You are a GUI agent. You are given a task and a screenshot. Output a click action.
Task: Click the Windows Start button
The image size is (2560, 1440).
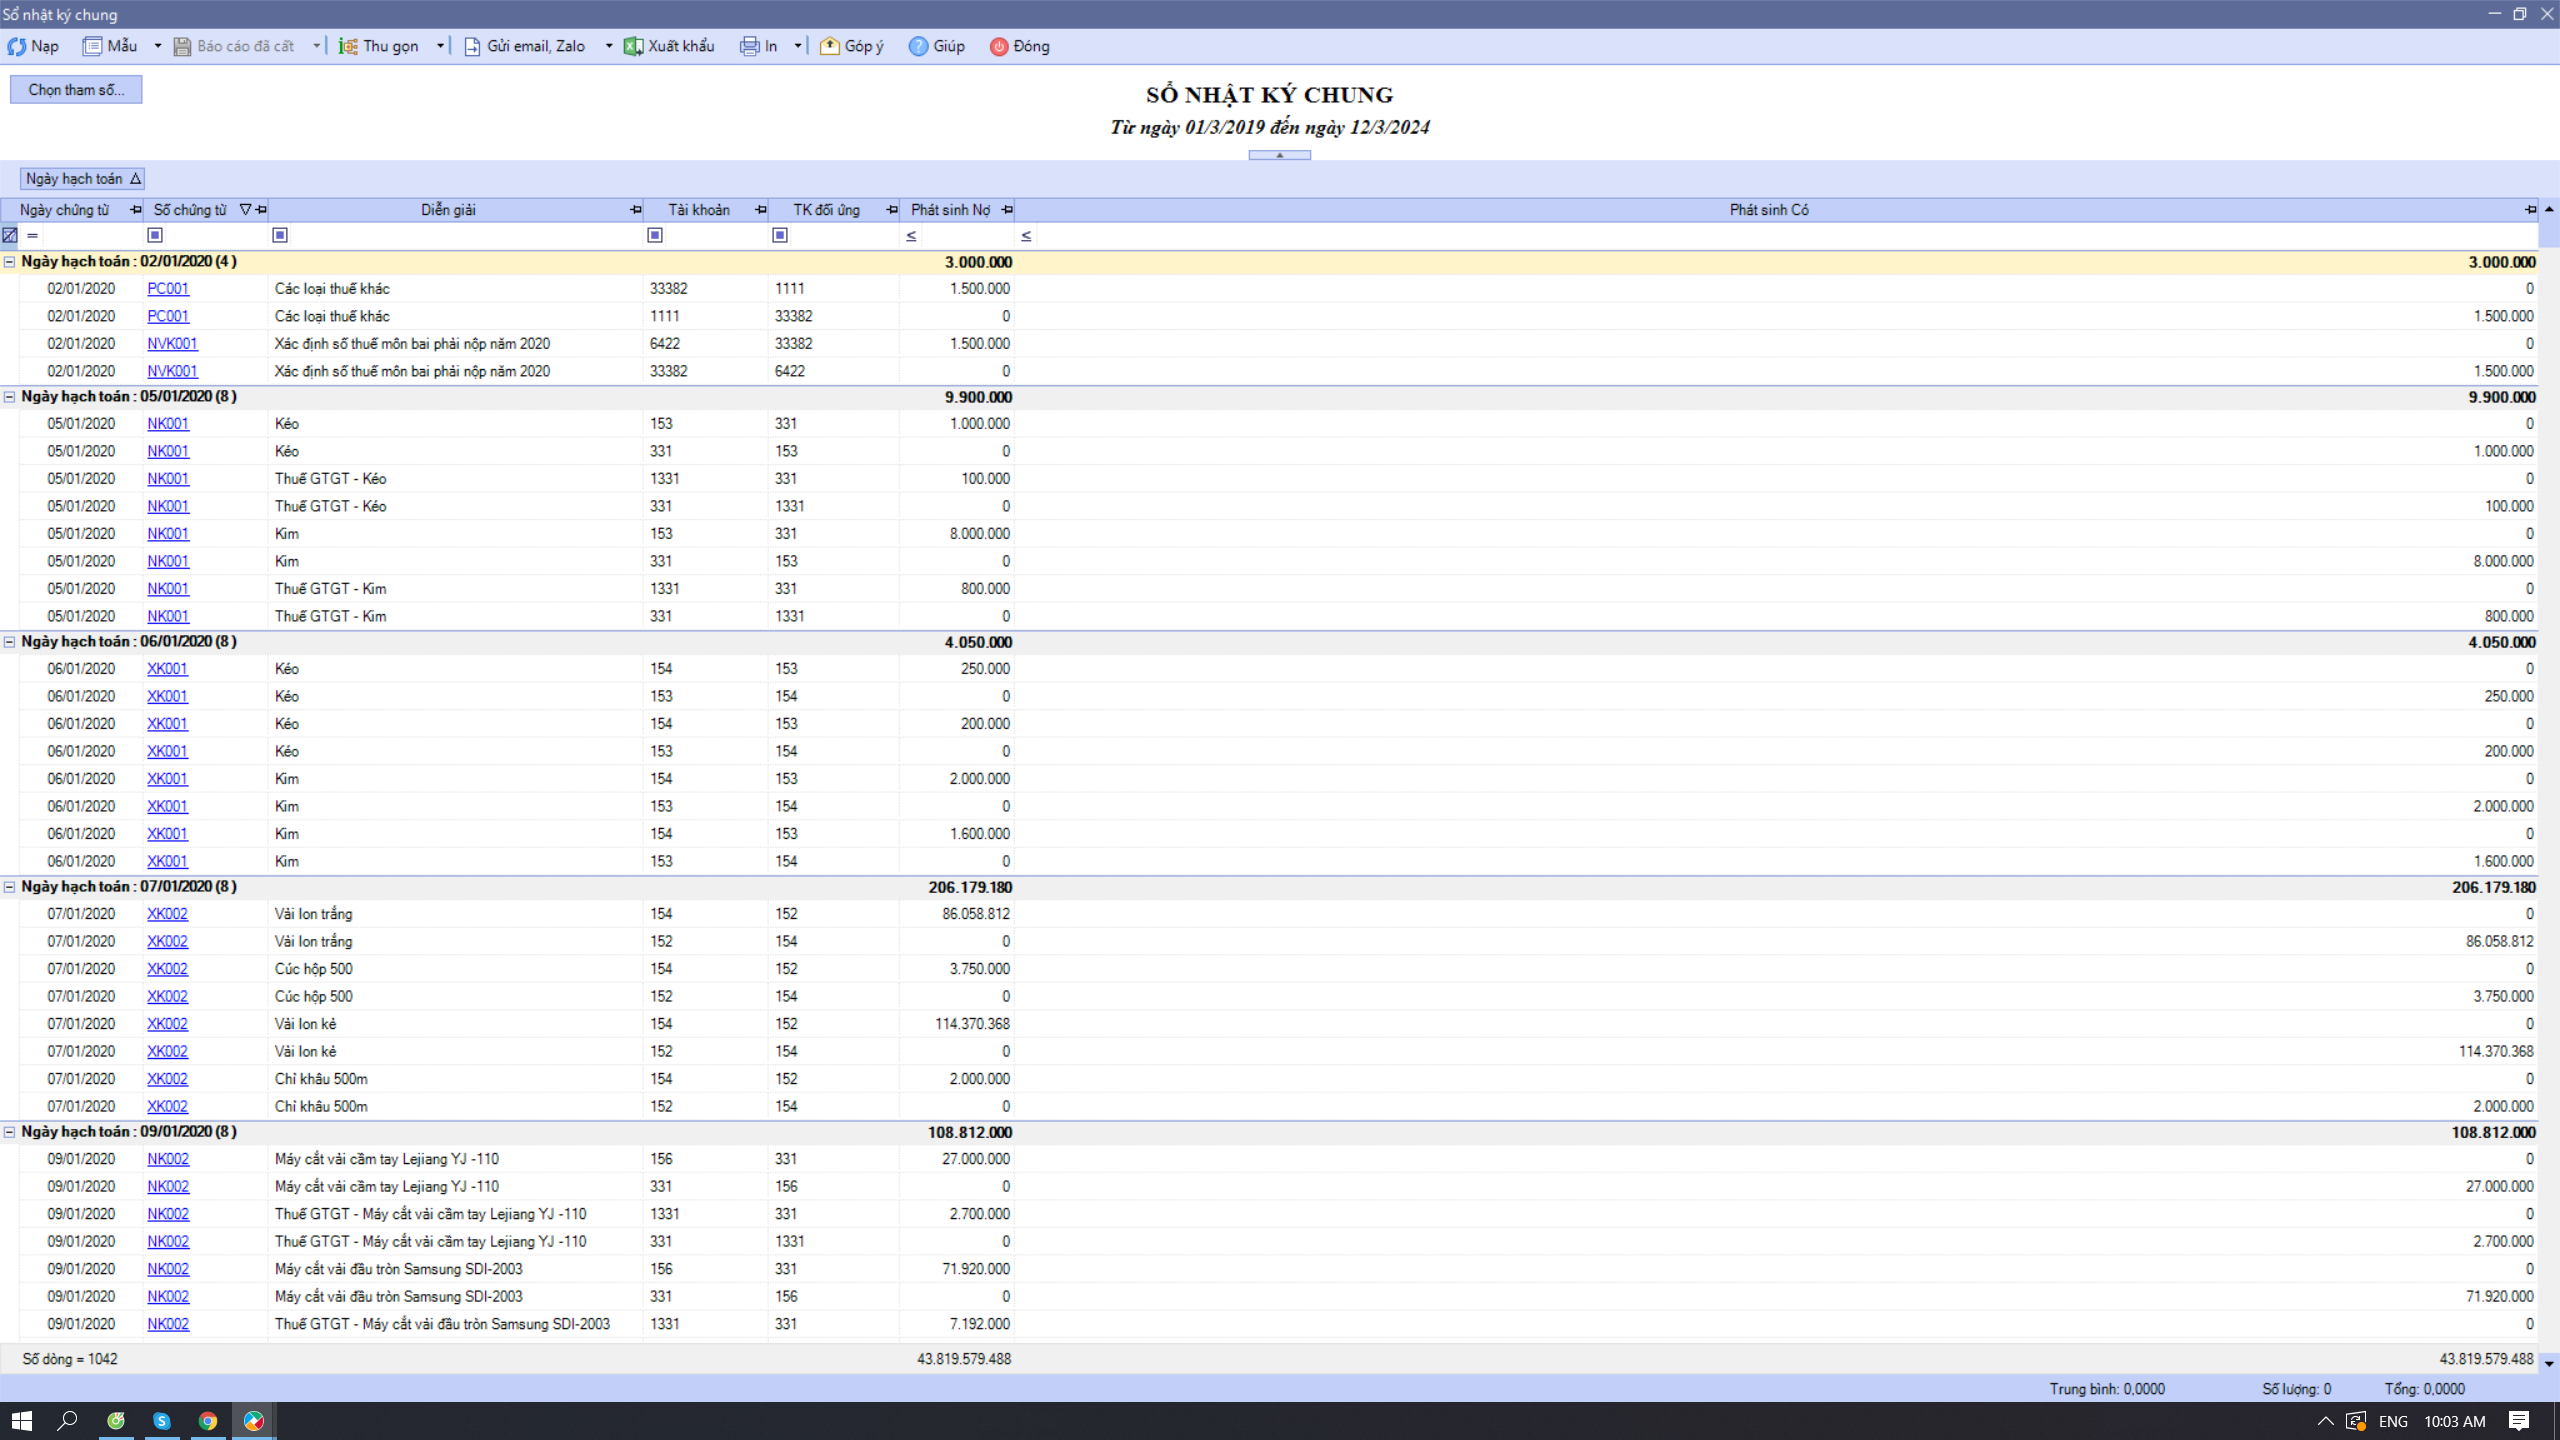pyautogui.click(x=21, y=1421)
